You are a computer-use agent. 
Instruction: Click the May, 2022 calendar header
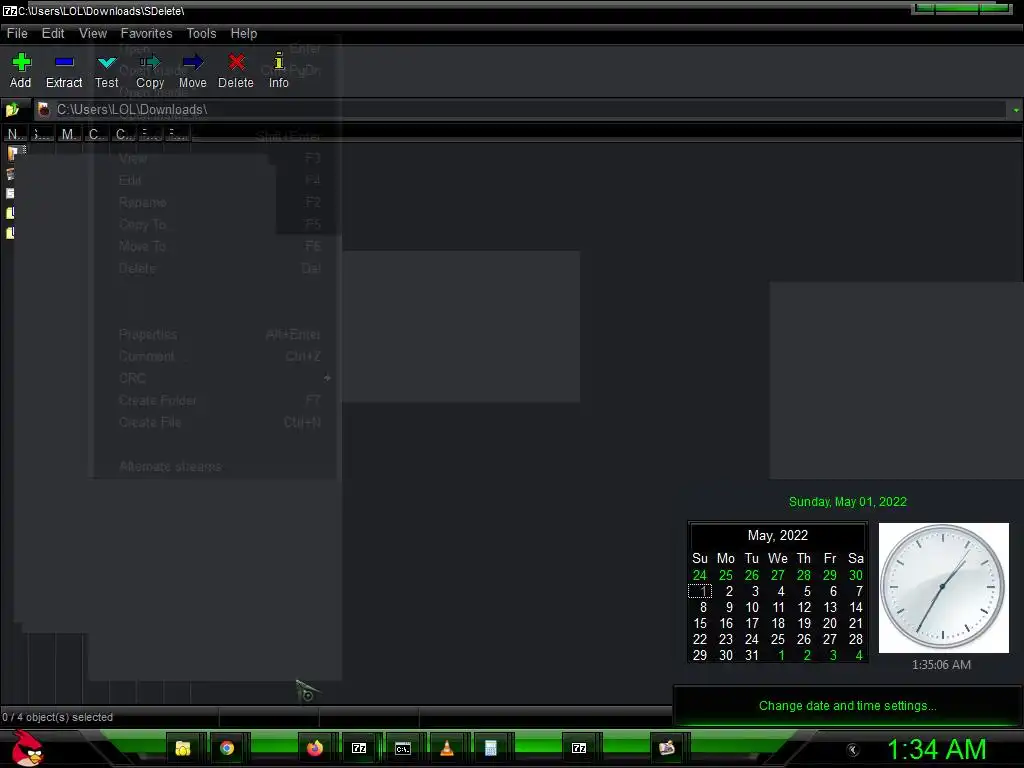point(778,536)
